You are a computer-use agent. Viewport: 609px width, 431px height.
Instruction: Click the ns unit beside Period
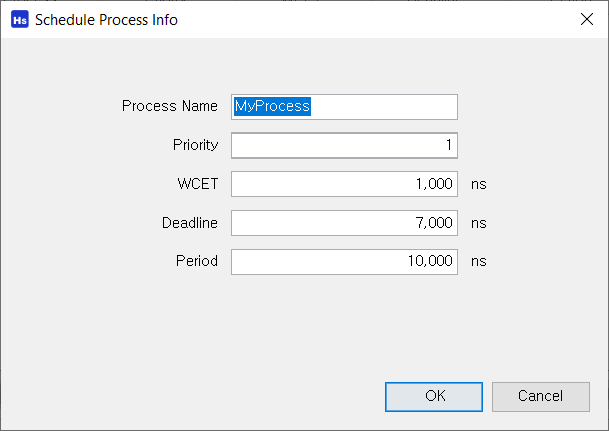coord(478,261)
